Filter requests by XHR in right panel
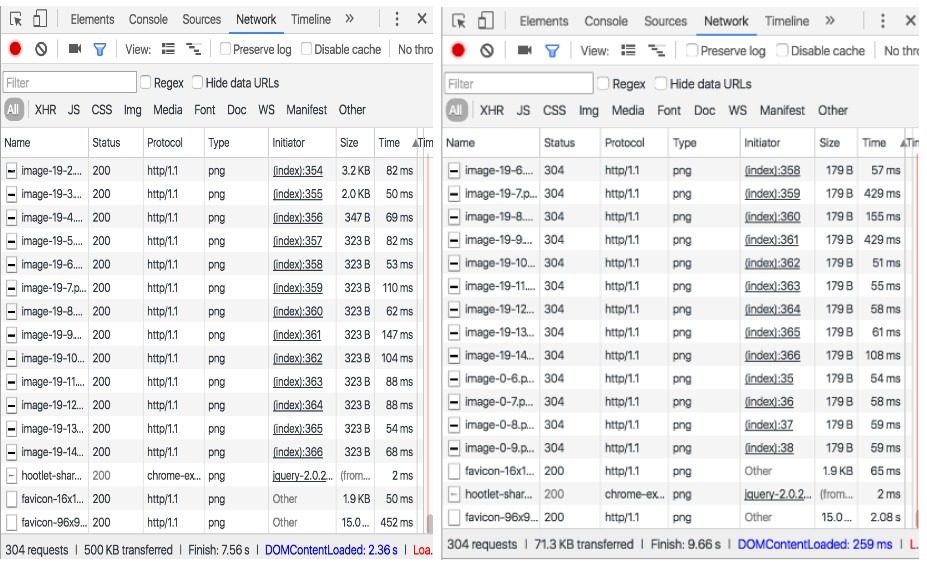927x566 pixels. [x=491, y=110]
